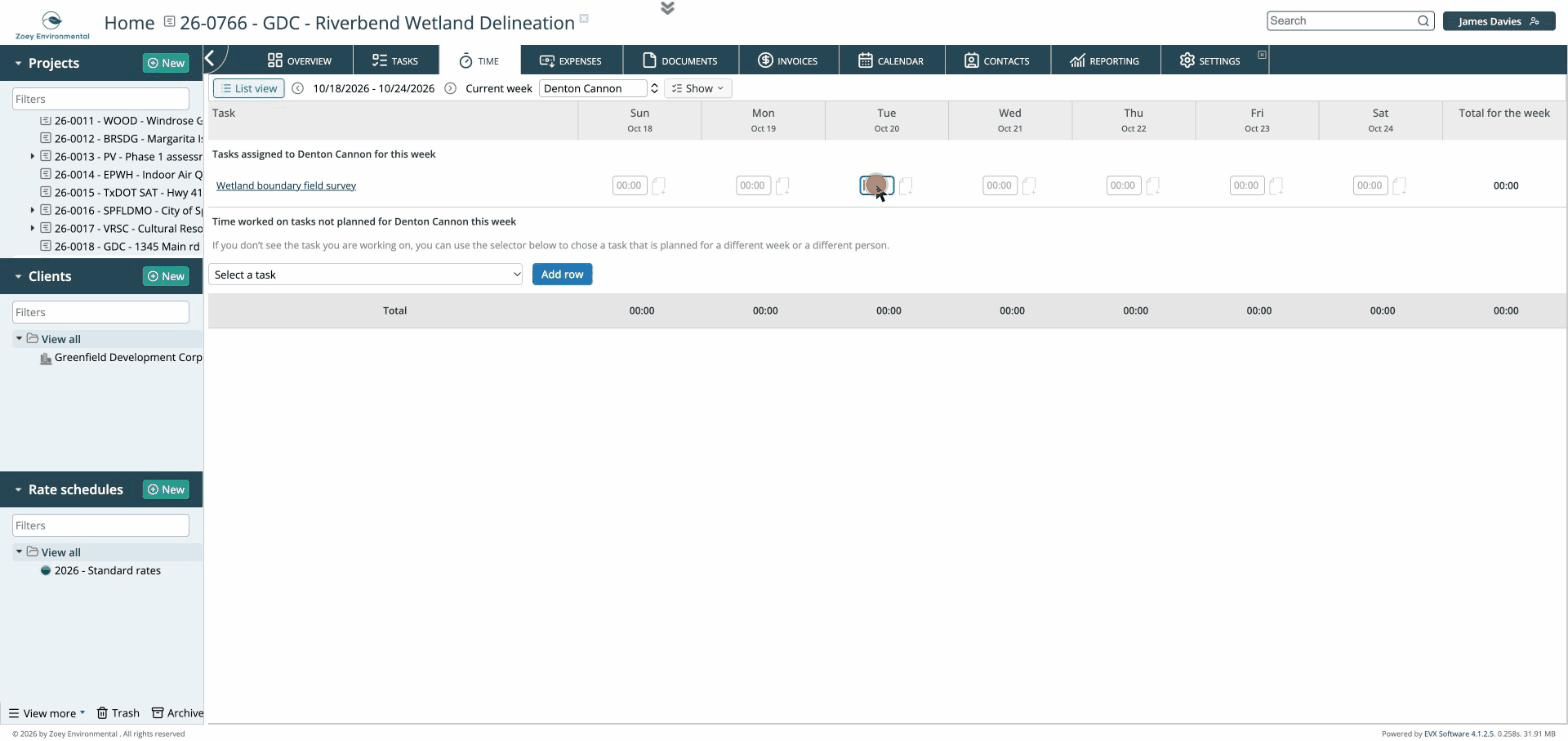
Task: Collapse the Rate schedules panel
Action: (x=18, y=490)
